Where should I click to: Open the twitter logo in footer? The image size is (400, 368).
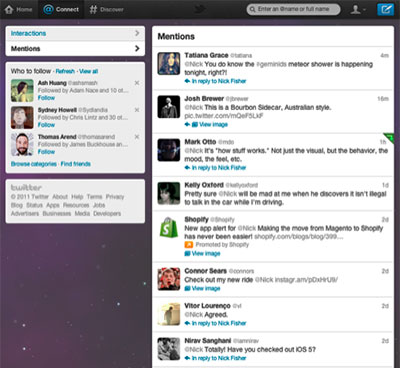(x=26, y=187)
